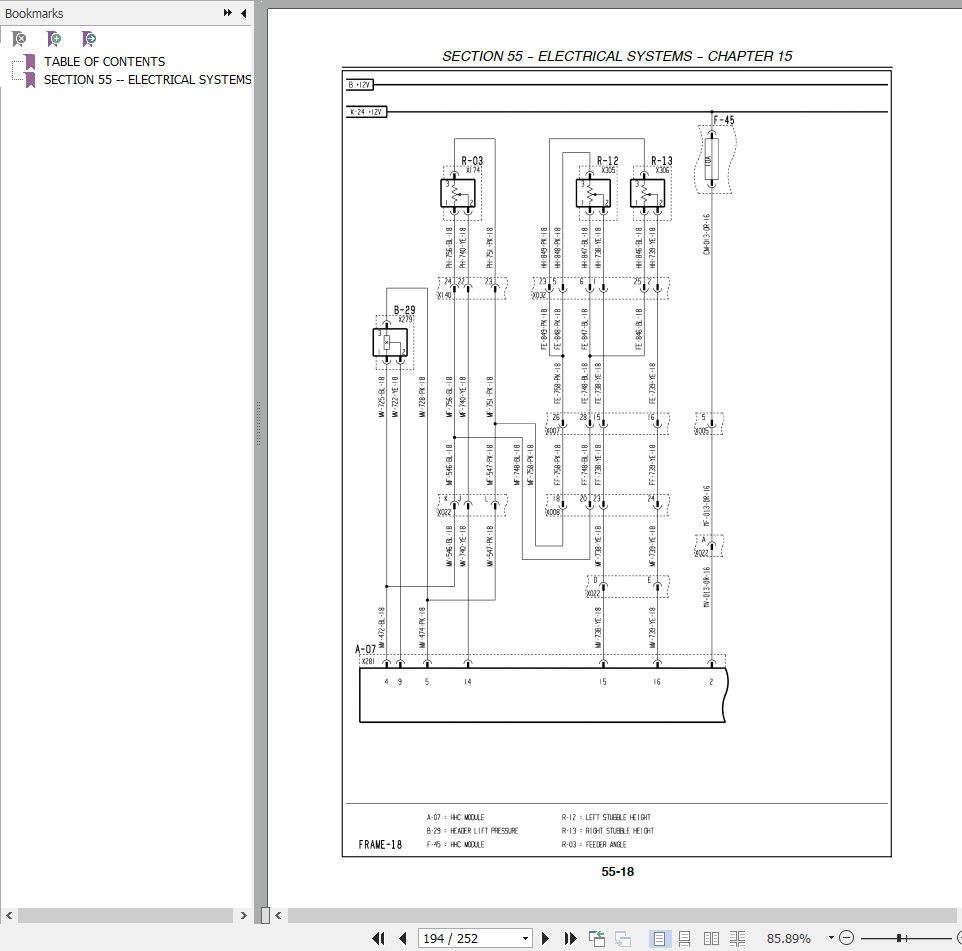Viewport: 962px width, 951px height.
Task: Select the two-page continuous layout
Action: [739, 938]
